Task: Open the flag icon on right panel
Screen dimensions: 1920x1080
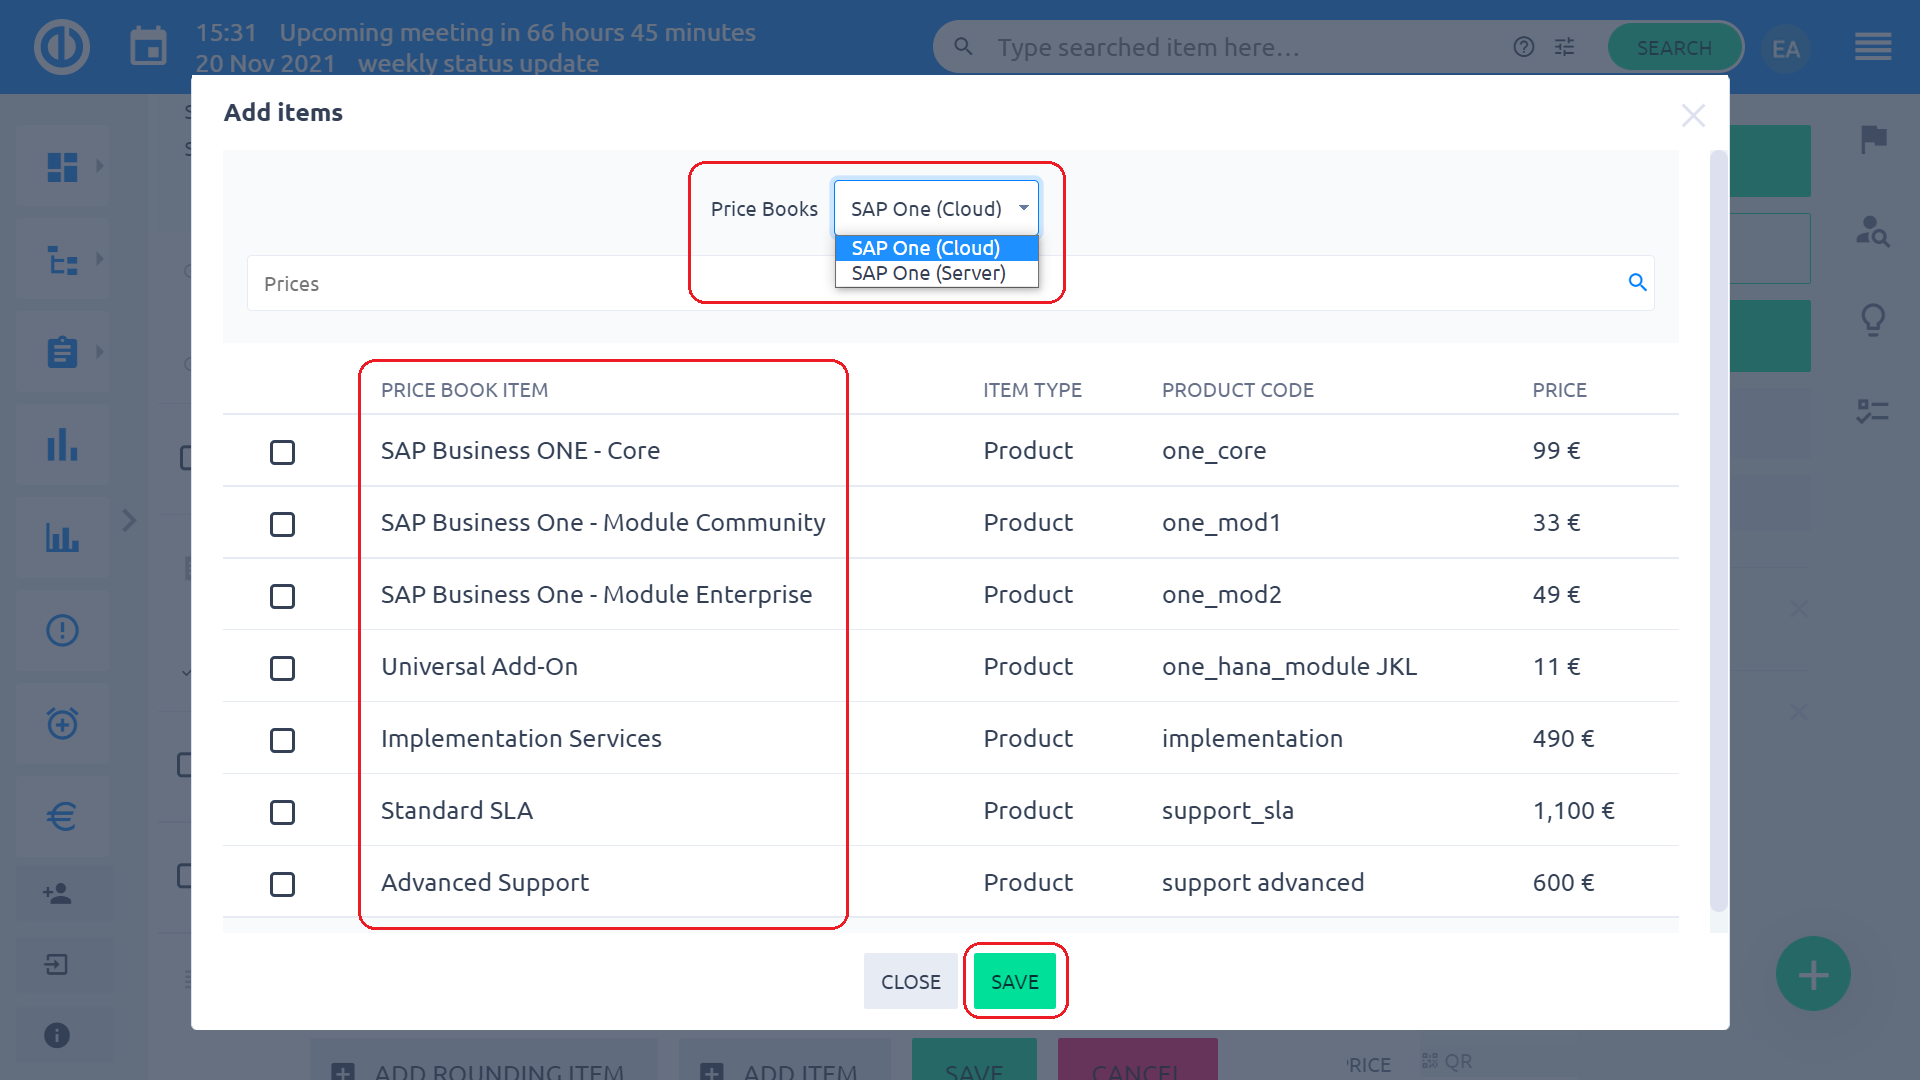Action: click(x=1873, y=140)
